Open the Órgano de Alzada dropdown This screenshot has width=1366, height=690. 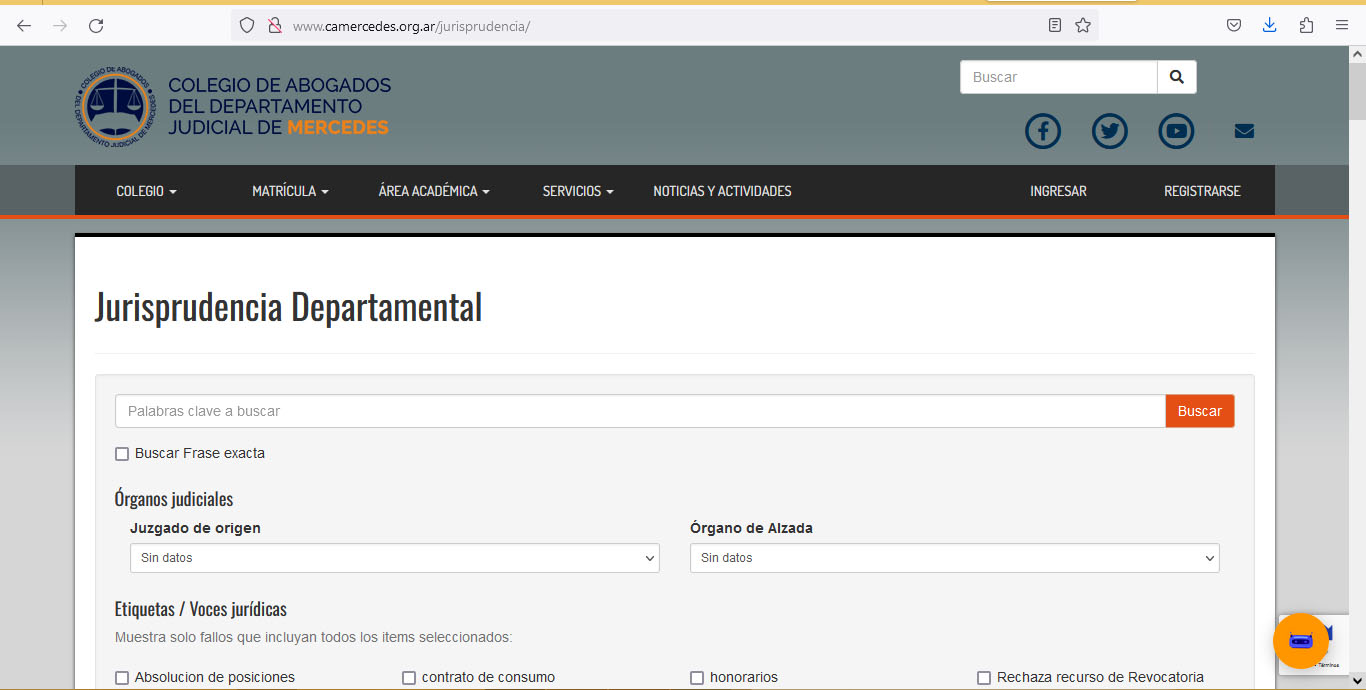(954, 558)
